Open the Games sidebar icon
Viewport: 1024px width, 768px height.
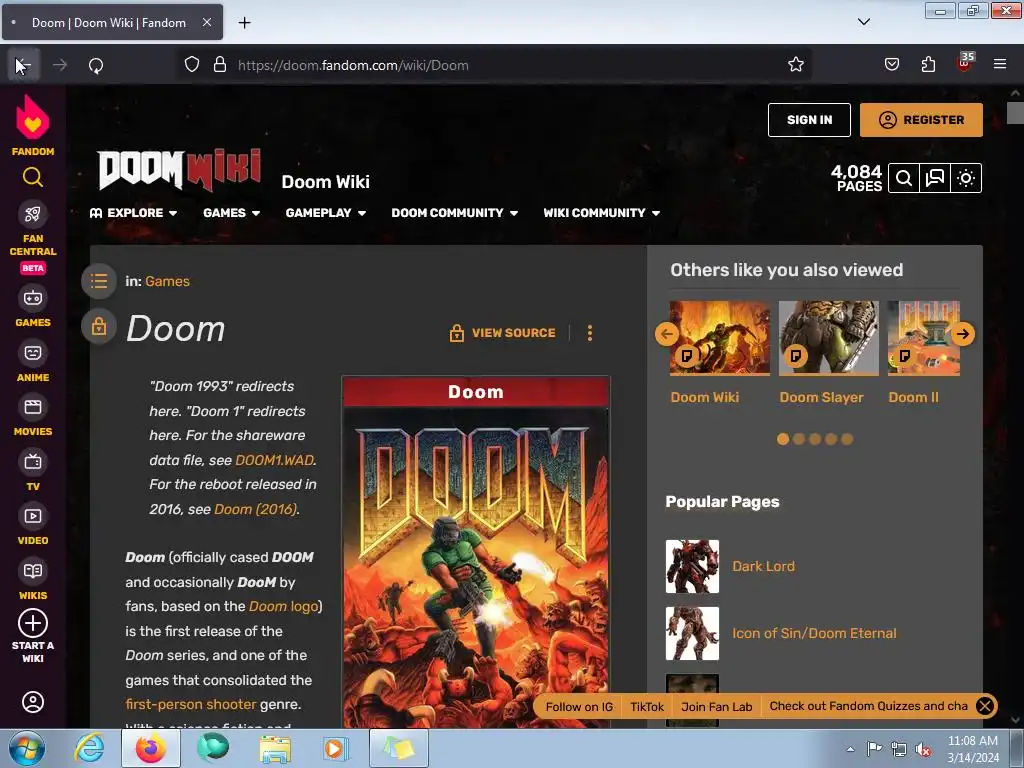coord(33,298)
